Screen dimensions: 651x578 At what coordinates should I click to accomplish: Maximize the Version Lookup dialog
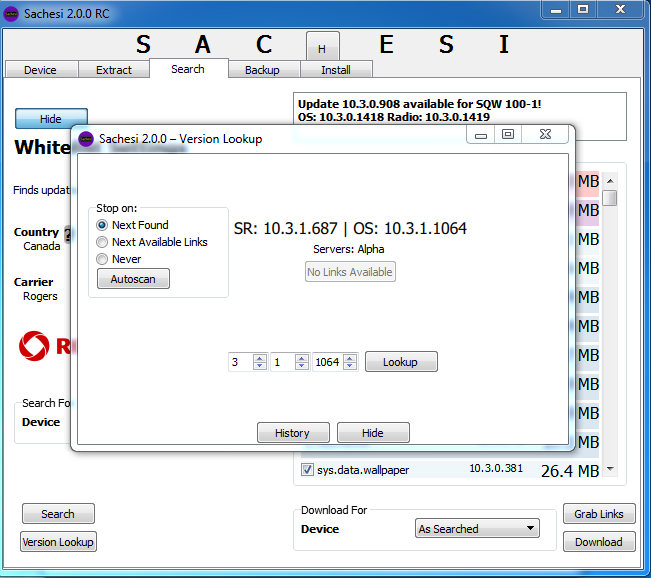508,135
